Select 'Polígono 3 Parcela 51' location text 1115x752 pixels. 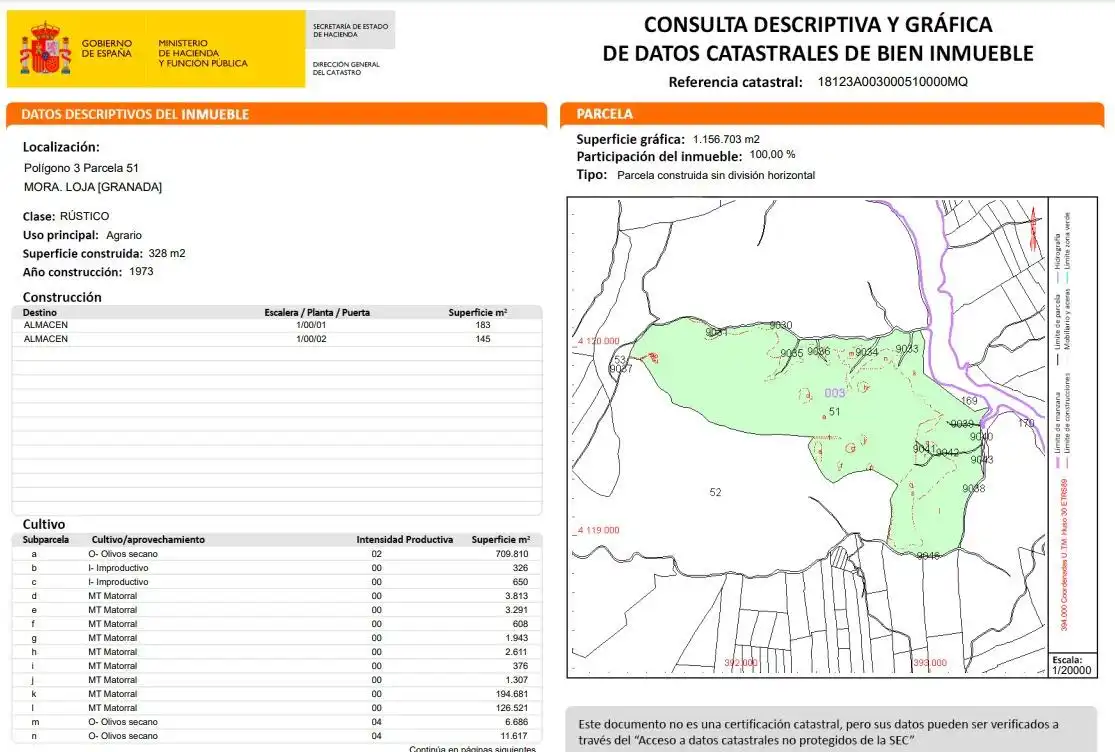(x=81, y=168)
